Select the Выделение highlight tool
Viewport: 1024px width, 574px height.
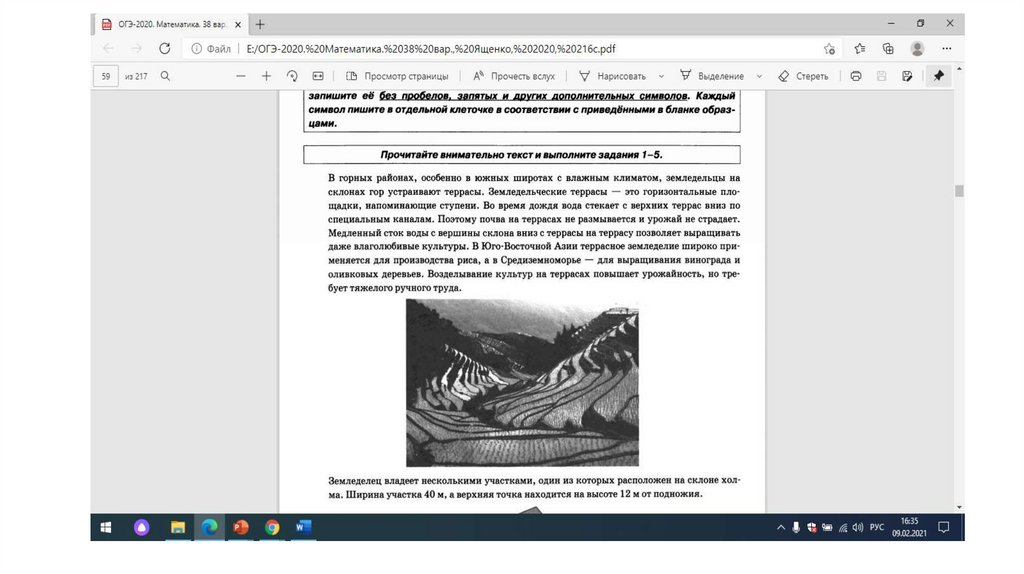pos(712,76)
